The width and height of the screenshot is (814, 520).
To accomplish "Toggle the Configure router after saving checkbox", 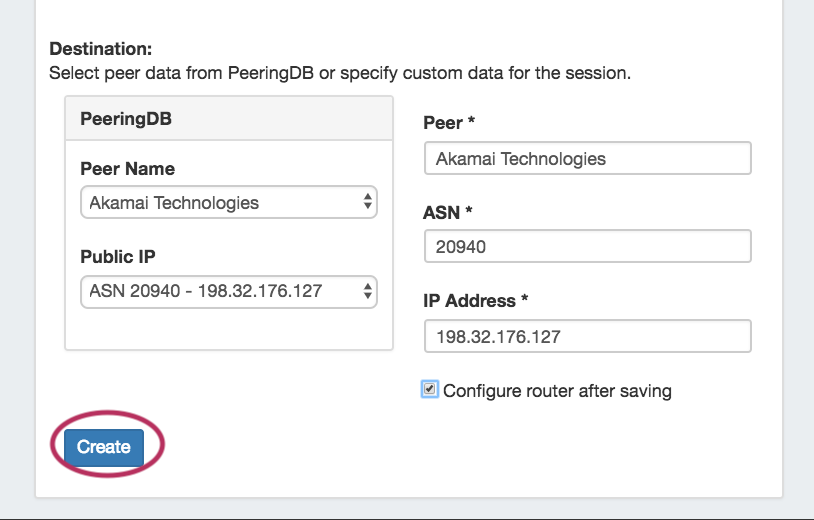I will tap(430, 390).
